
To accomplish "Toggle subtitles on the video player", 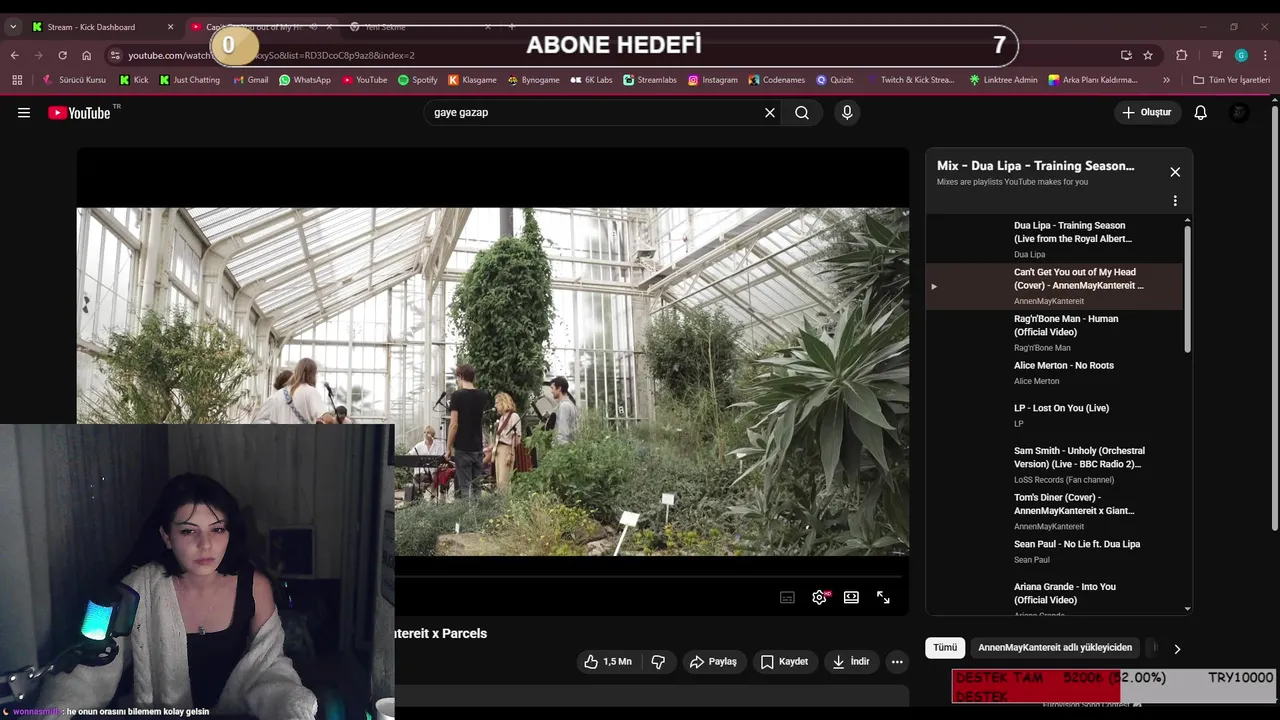I will tap(787, 597).
